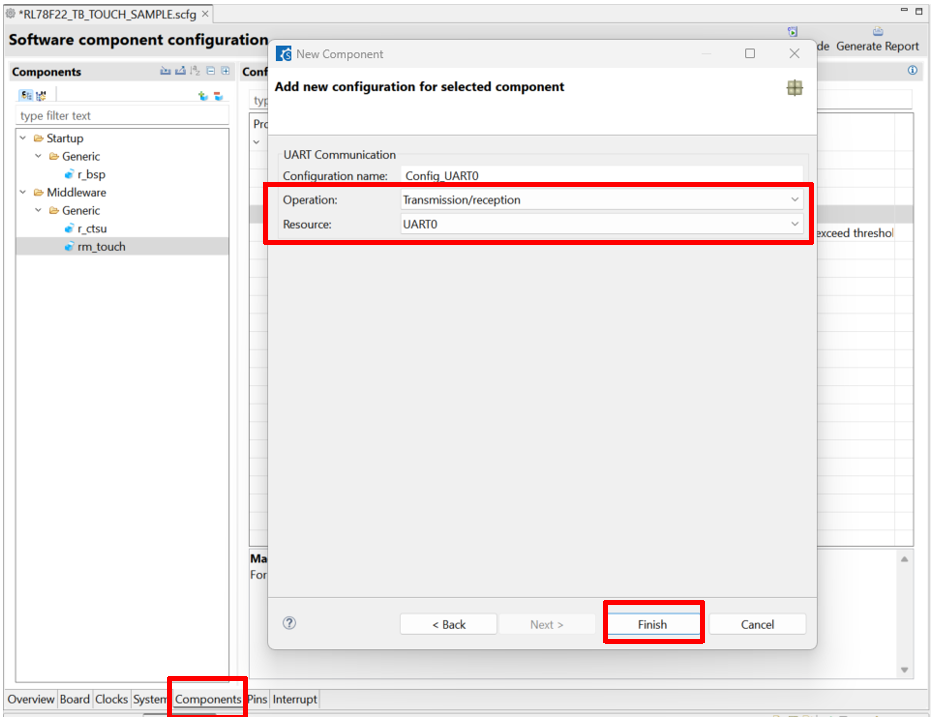The height and width of the screenshot is (717, 936).
Task: Switch to the Pins tab
Action: (257, 699)
